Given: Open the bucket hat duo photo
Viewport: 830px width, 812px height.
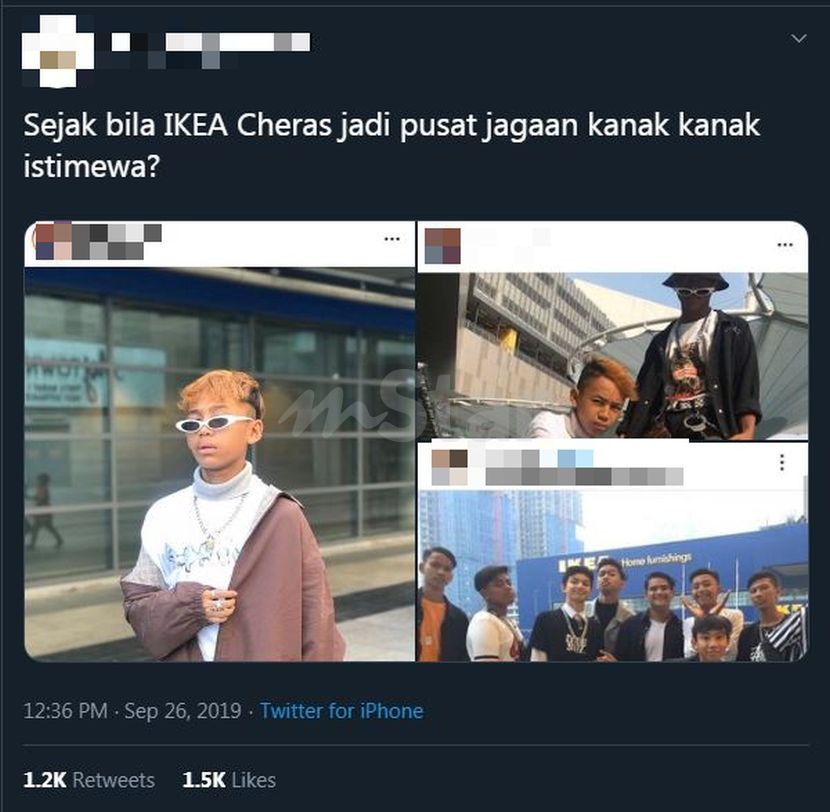Looking at the screenshot, I should coord(613,356).
